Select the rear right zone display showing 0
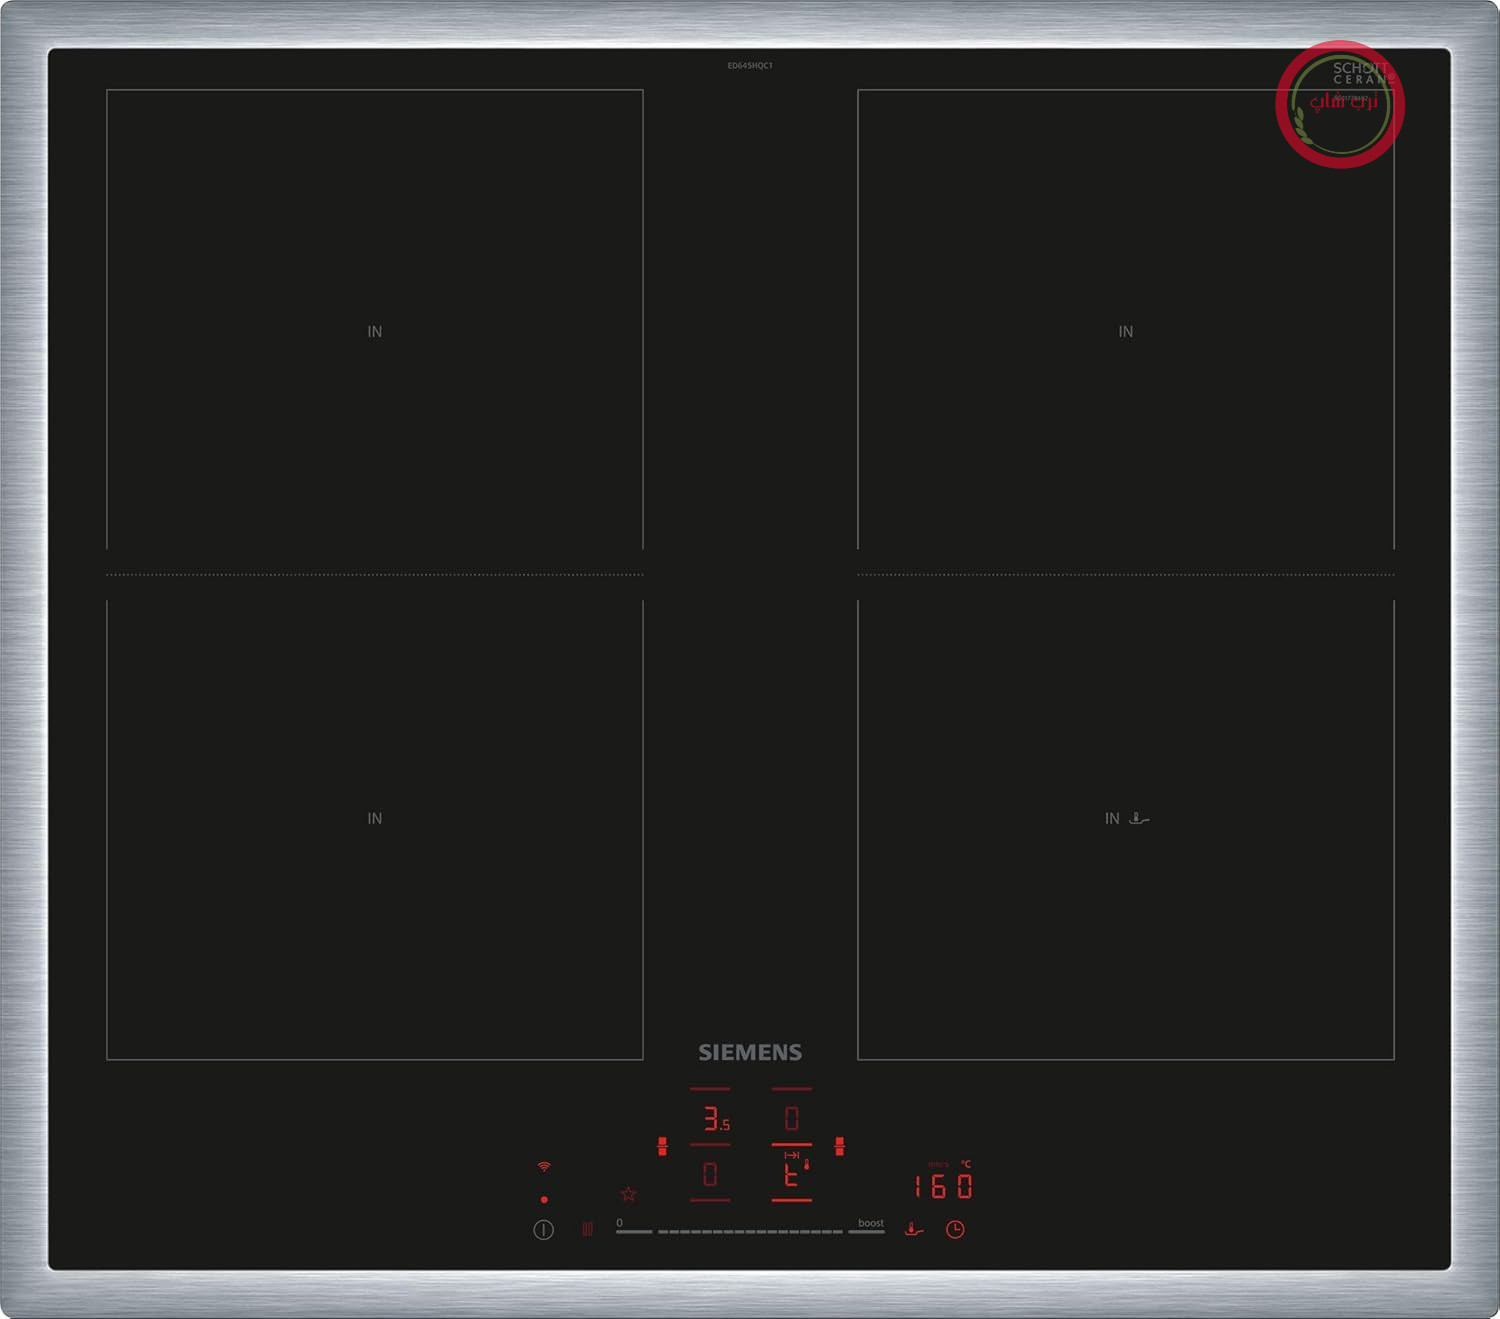 (792, 1117)
